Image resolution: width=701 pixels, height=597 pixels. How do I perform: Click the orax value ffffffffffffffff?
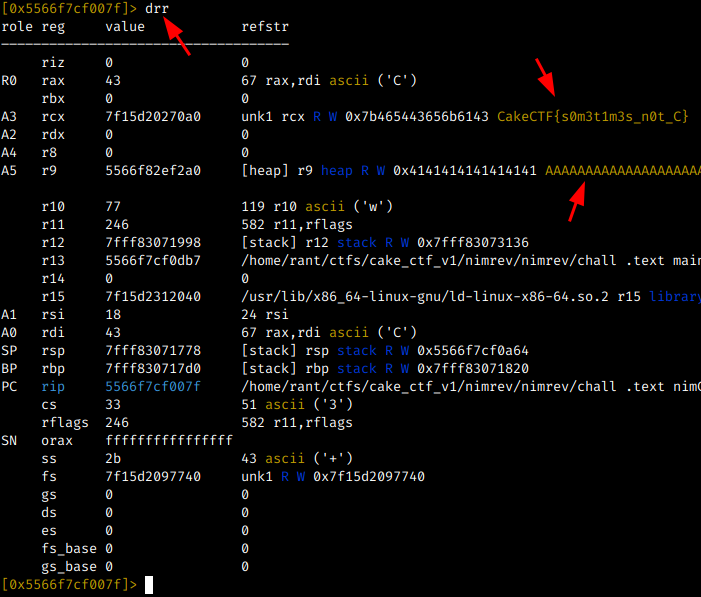click(x=169, y=441)
